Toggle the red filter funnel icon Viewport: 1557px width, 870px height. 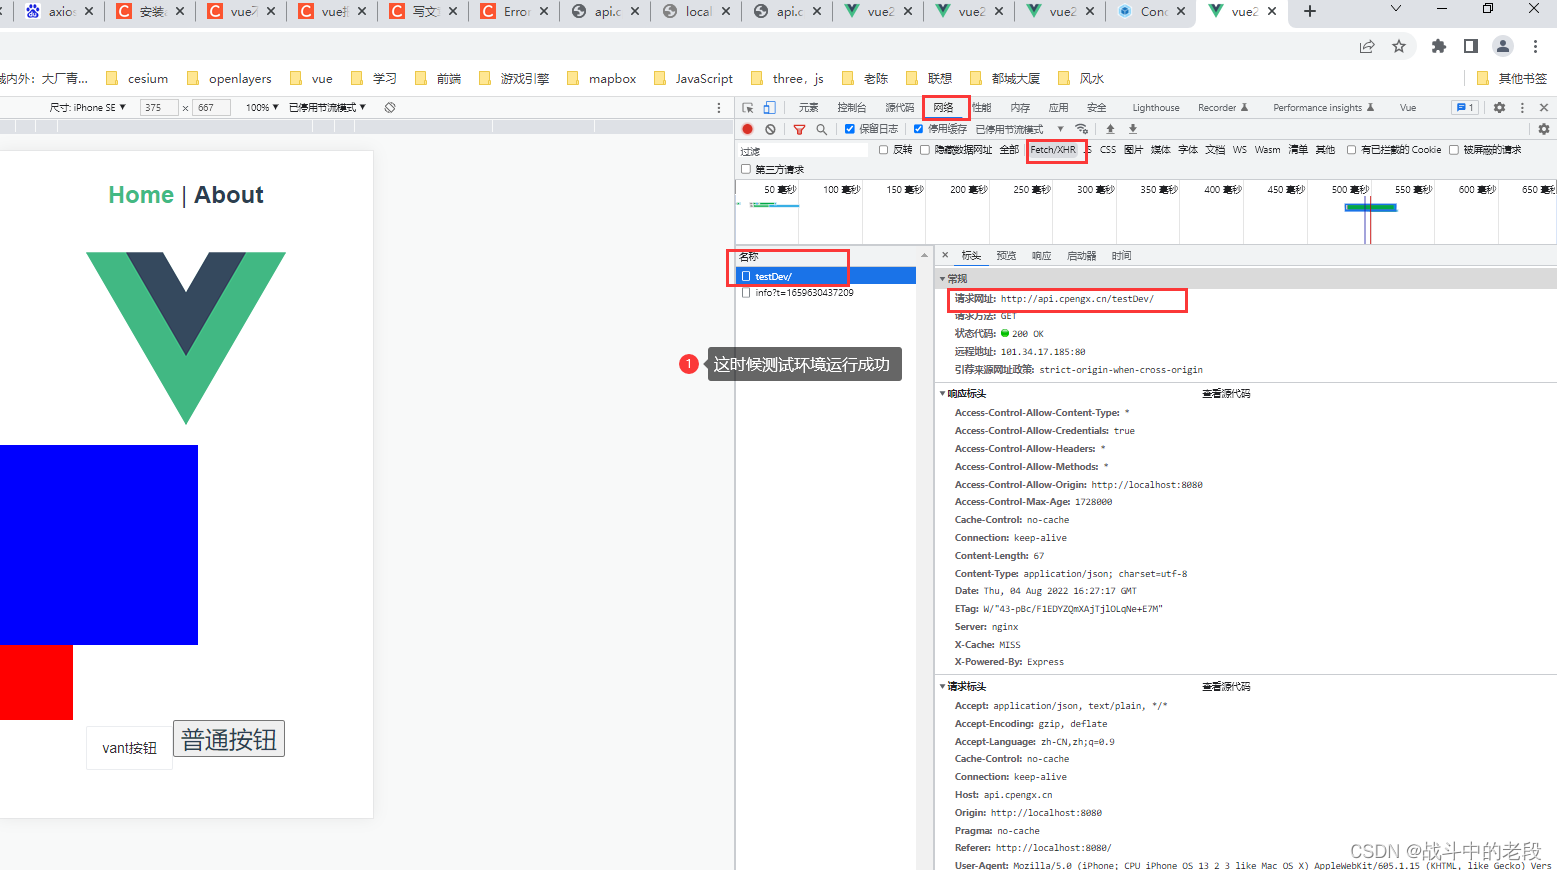[799, 129]
